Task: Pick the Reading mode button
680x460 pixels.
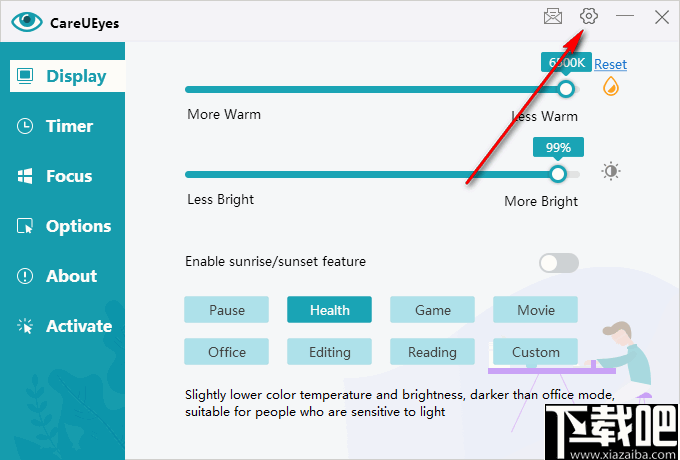Action: tap(432, 352)
